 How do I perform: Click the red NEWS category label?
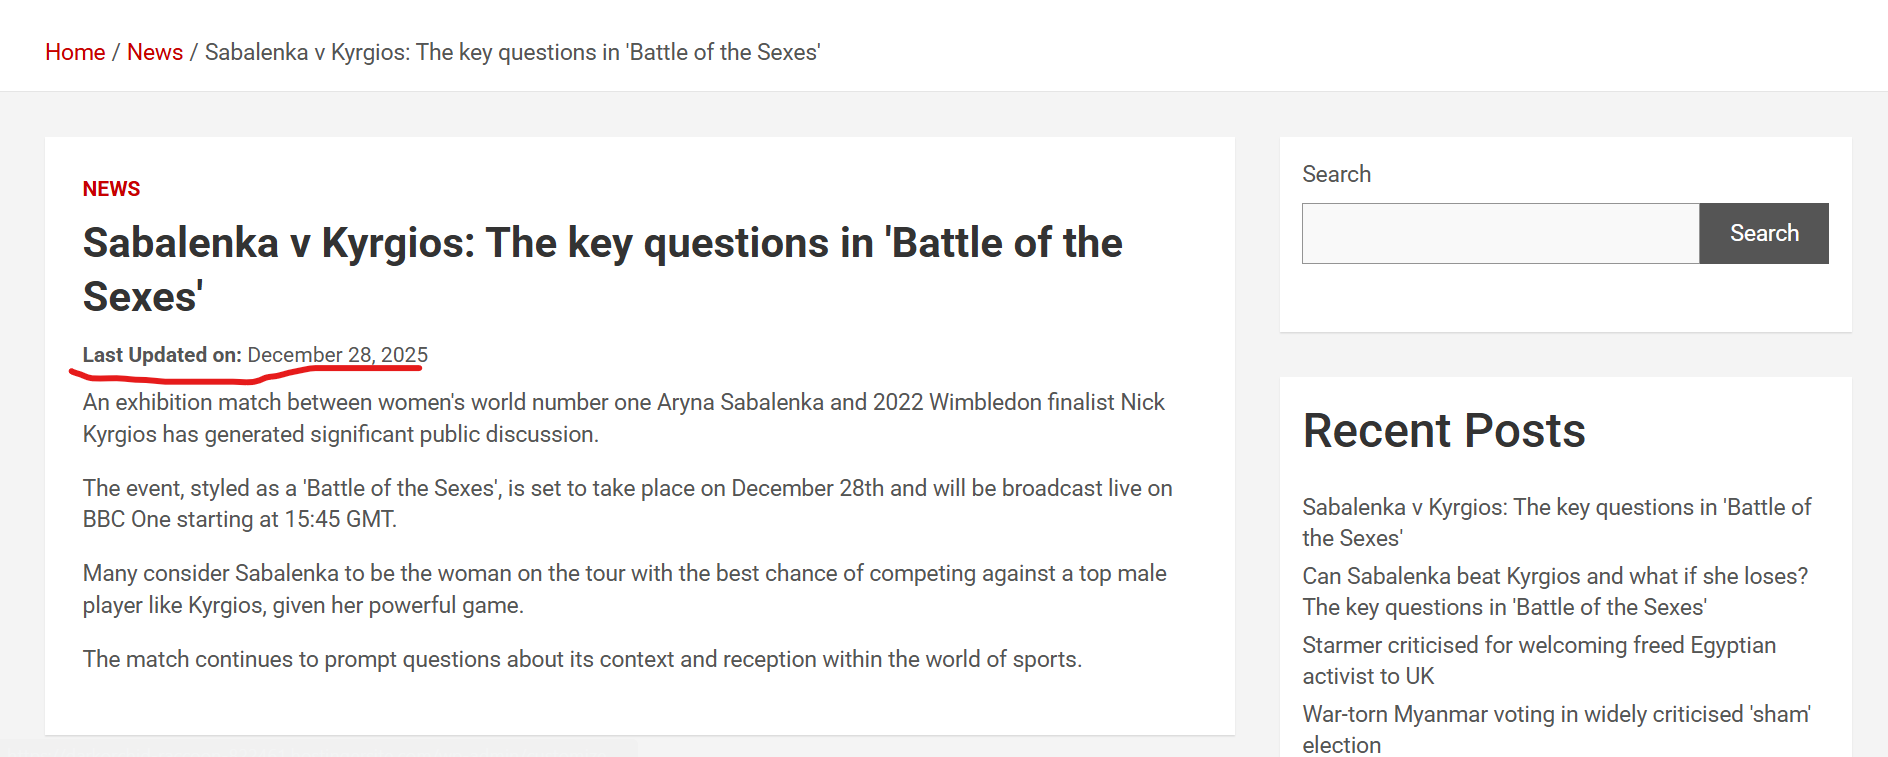[111, 189]
